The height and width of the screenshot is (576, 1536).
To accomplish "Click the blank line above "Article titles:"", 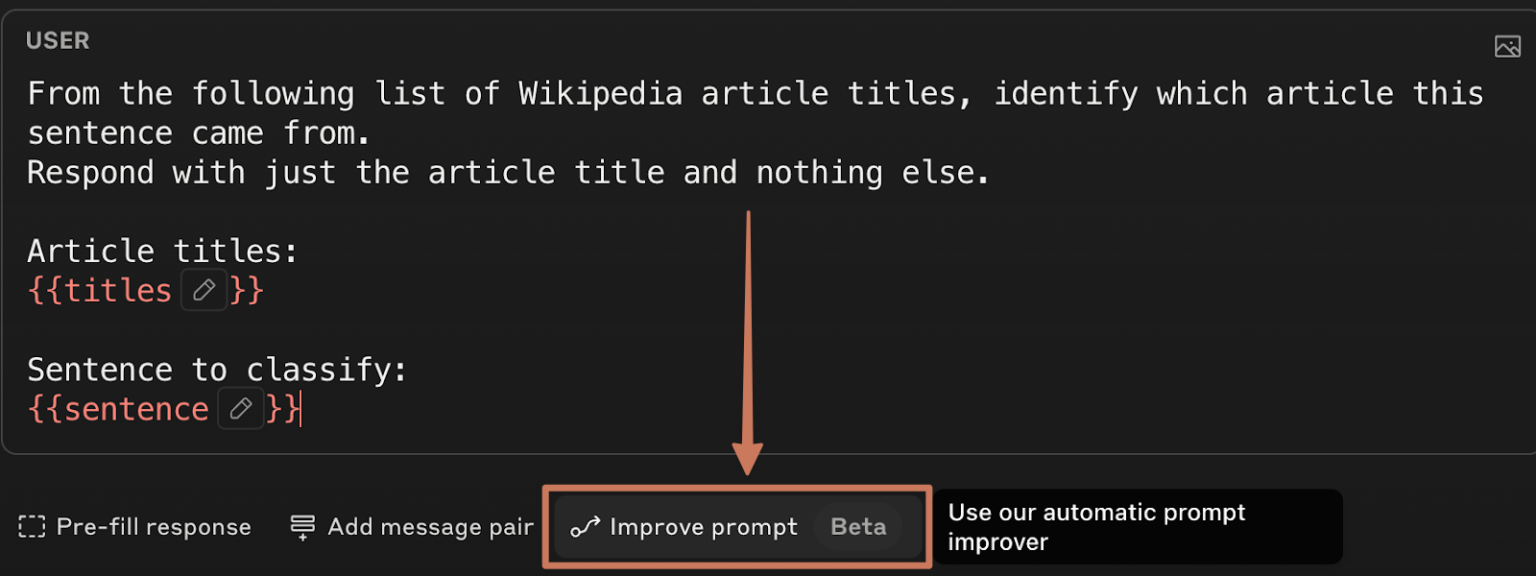I will [x=300, y=212].
